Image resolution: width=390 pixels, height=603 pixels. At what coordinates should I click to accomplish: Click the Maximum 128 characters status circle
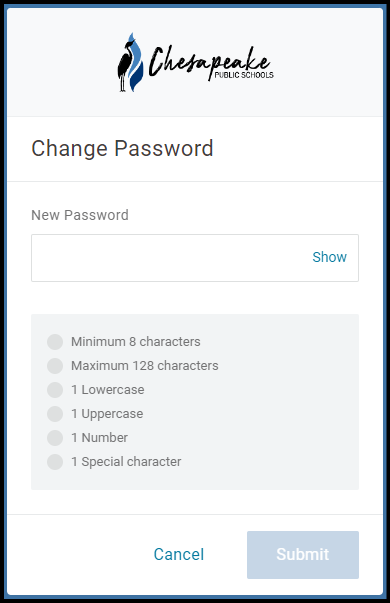coord(55,366)
